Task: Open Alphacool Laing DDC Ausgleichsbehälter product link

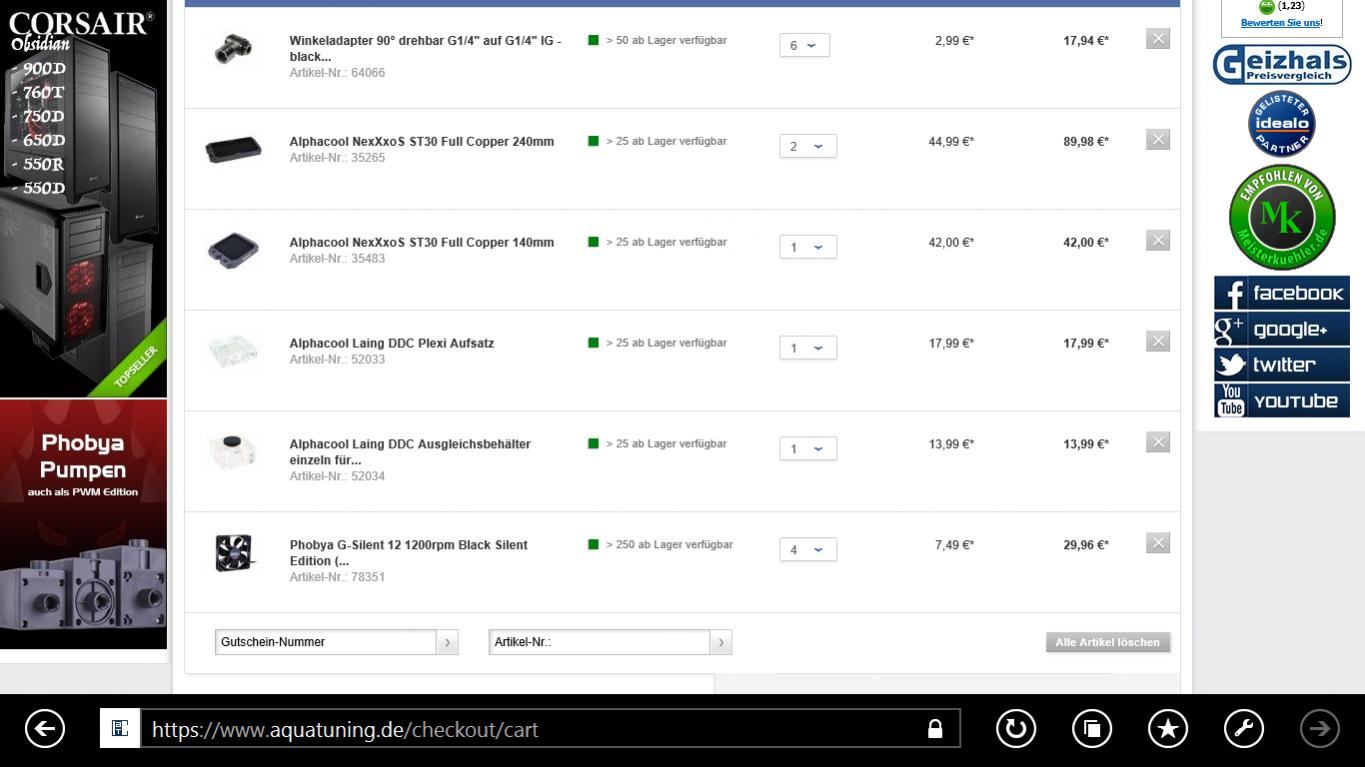Action: (x=410, y=452)
